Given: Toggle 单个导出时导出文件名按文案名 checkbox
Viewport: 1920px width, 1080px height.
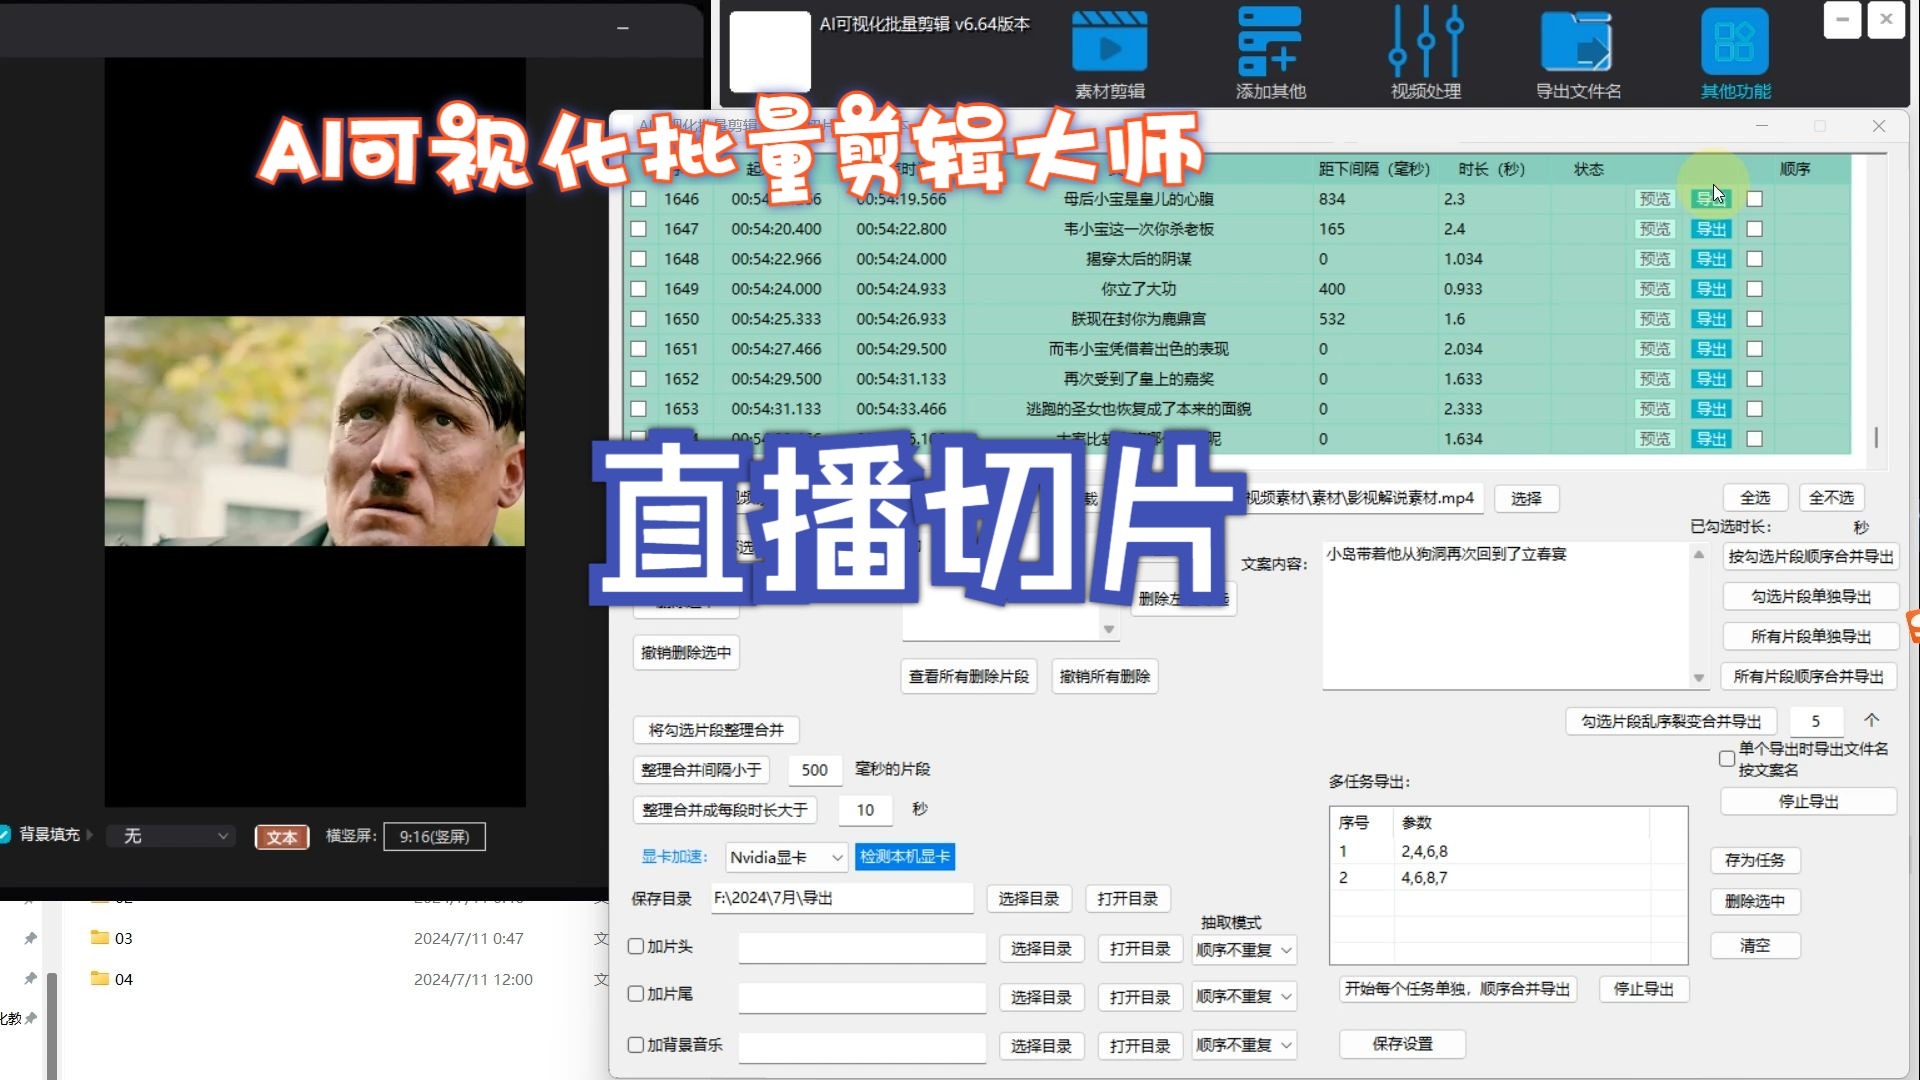Looking at the screenshot, I should point(1727,759).
